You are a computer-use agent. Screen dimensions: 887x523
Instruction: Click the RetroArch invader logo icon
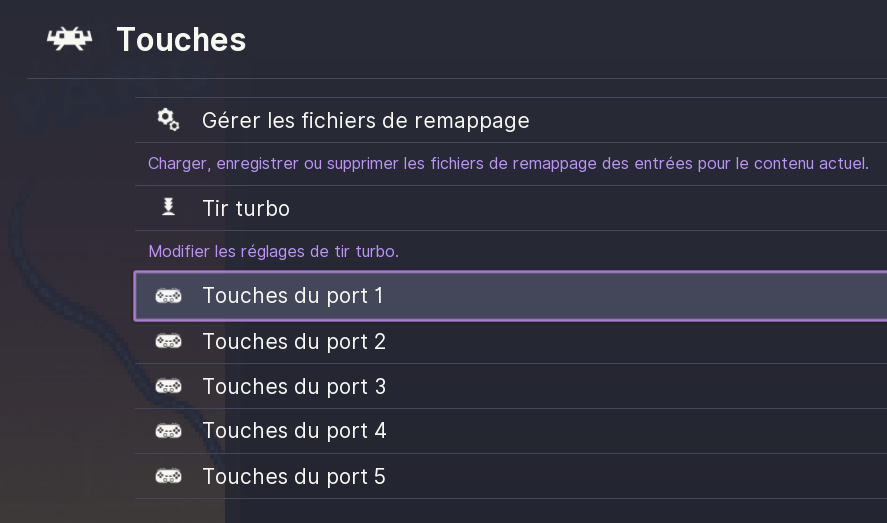click(69, 39)
